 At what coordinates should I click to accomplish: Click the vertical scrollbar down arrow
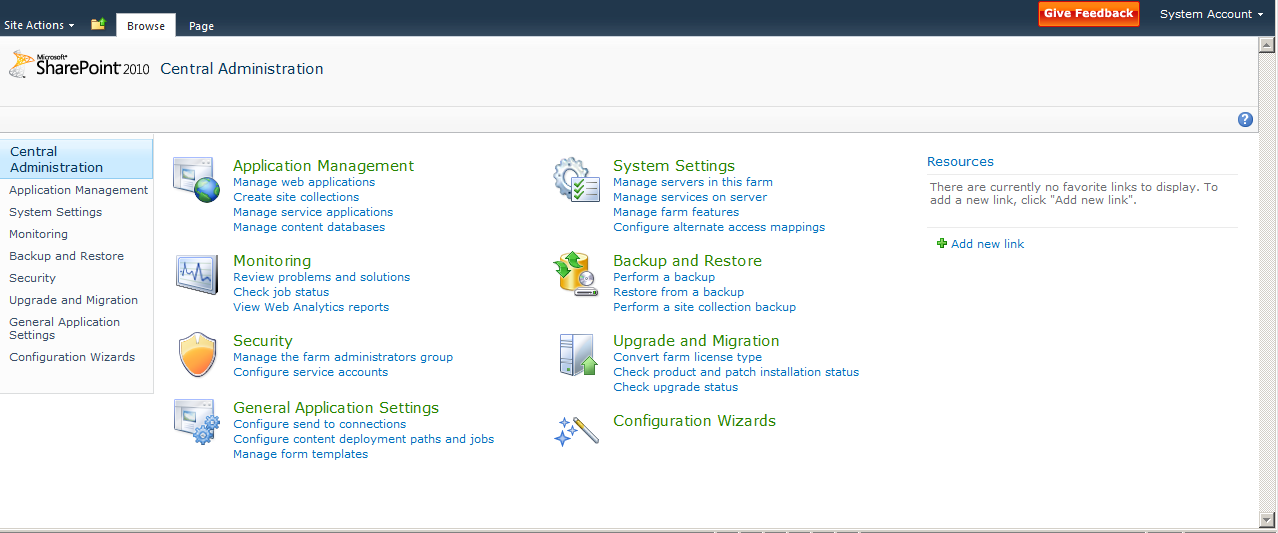(x=1268, y=518)
